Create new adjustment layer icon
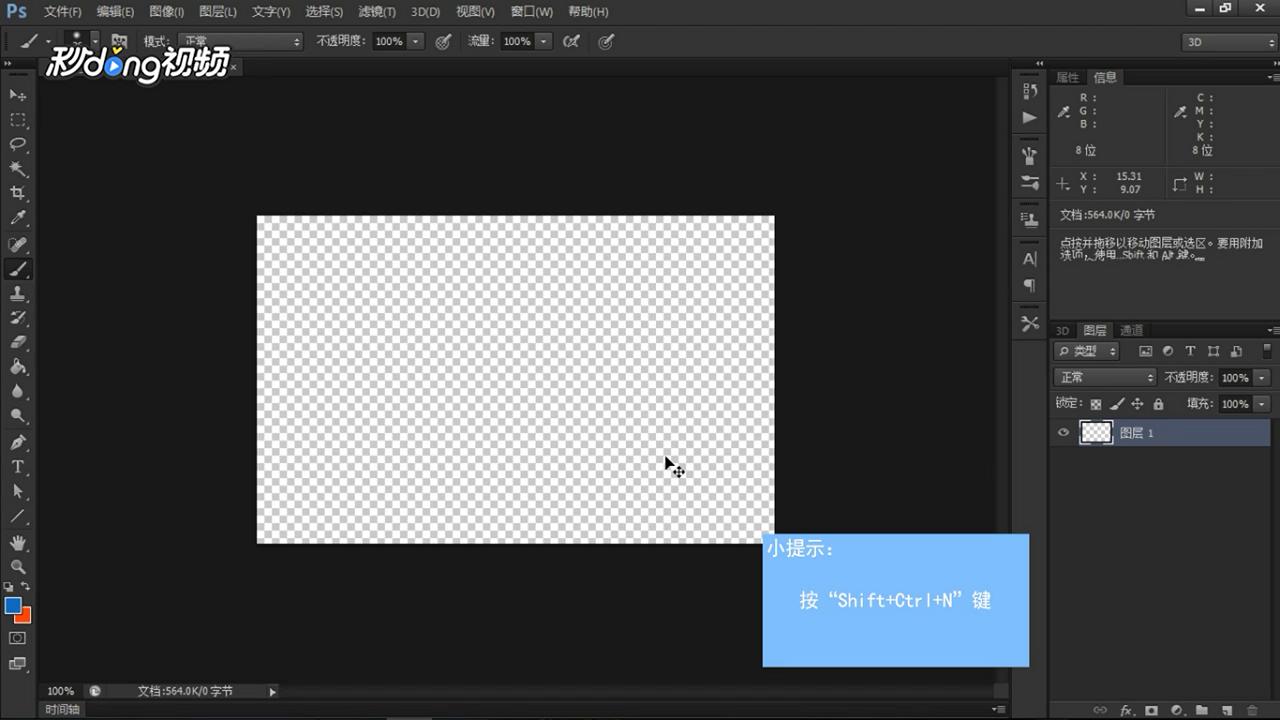1280x720 pixels. click(x=1176, y=710)
